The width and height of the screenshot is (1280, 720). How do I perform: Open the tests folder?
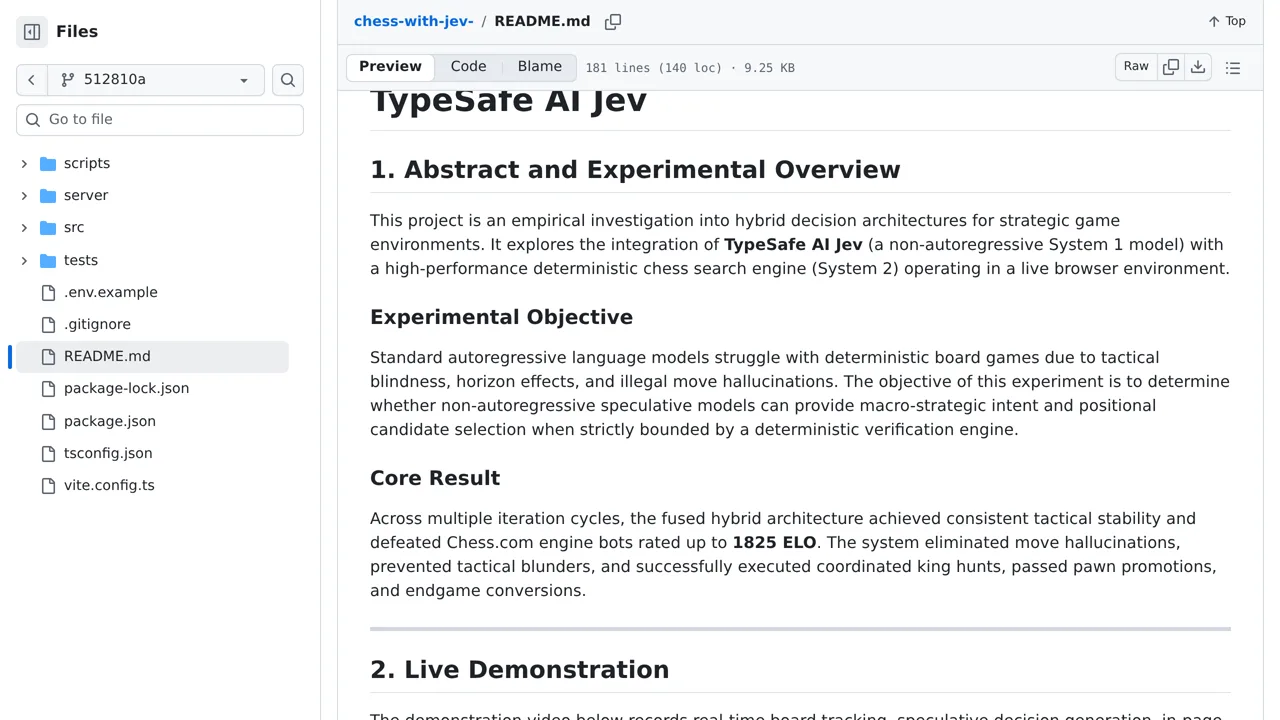pyautogui.click(x=81, y=260)
